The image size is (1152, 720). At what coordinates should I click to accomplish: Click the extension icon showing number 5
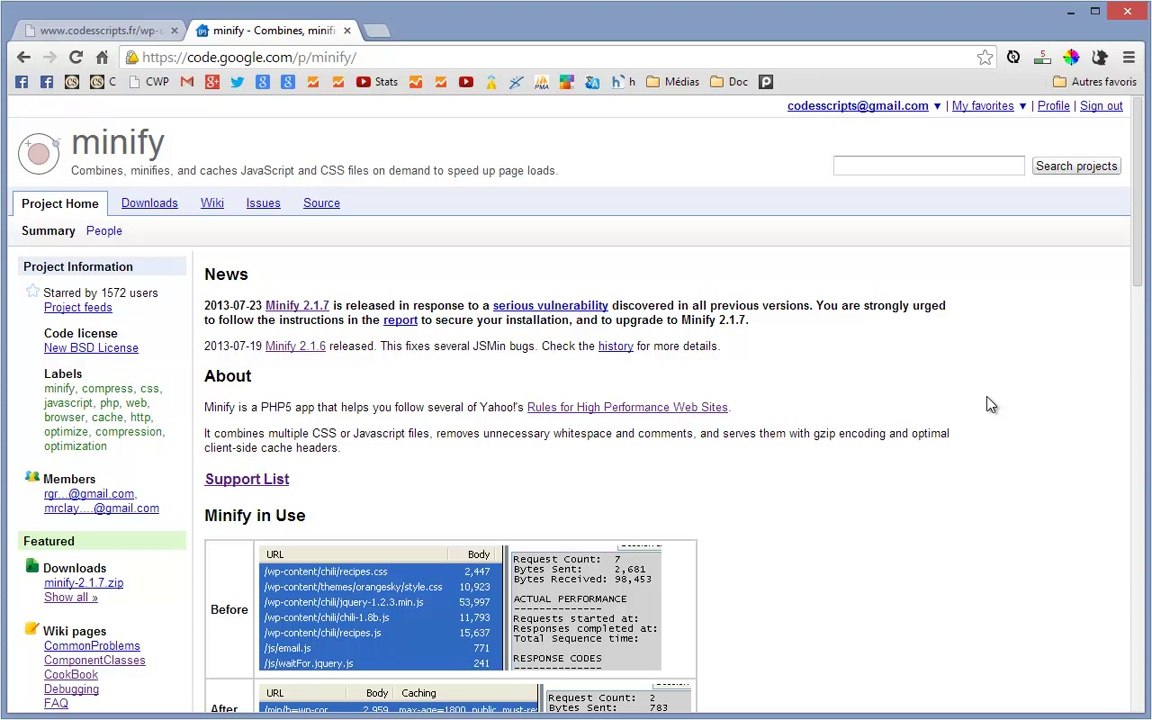(x=1042, y=57)
